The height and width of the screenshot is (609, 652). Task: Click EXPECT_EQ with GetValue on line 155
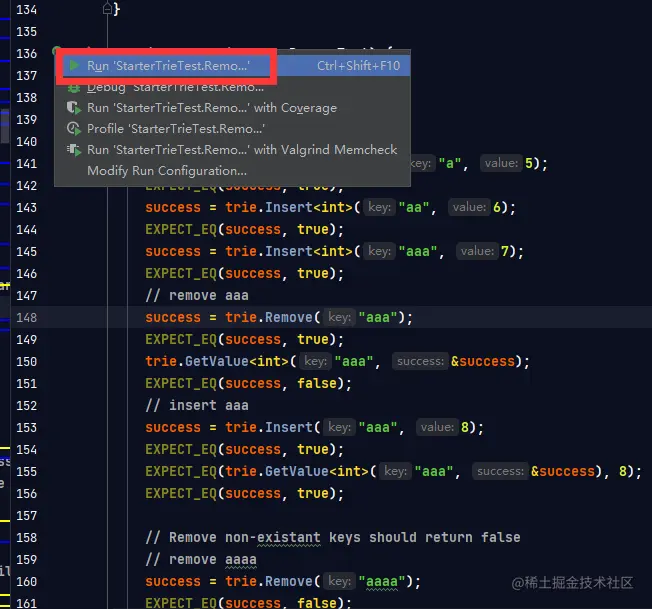(393, 471)
